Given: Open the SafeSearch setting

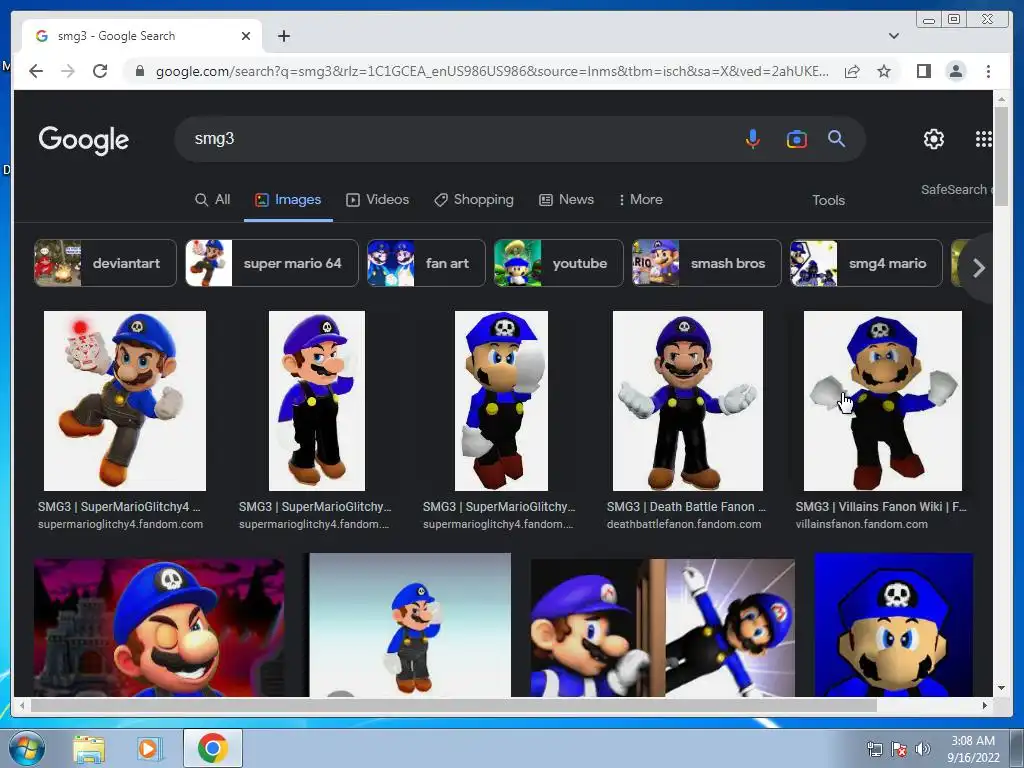Looking at the screenshot, I should tap(955, 189).
